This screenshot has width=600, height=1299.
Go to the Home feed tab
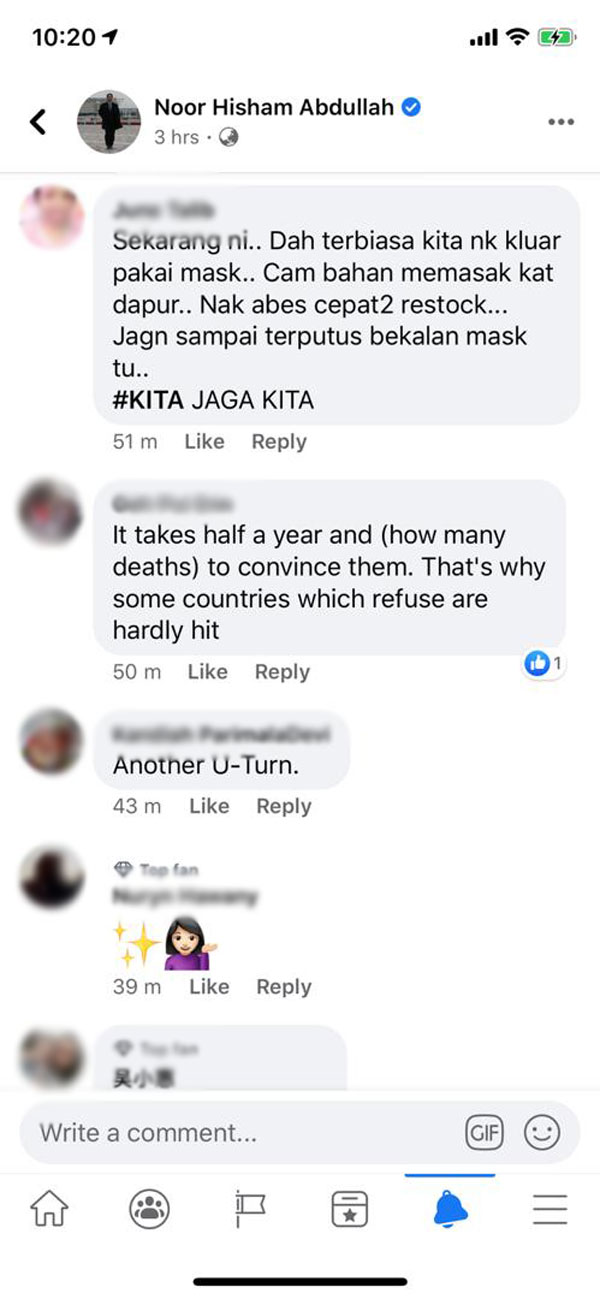49,1210
